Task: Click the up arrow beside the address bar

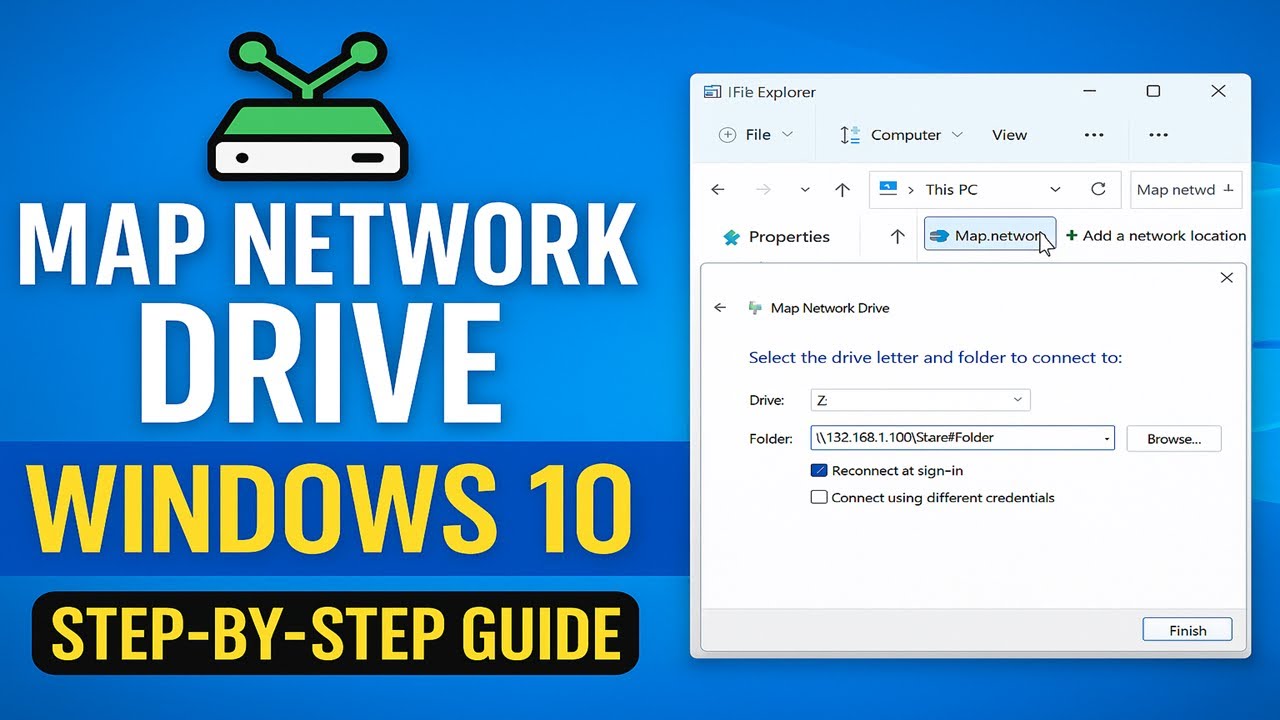Action: pyautogui.click(x=842, y=189)
